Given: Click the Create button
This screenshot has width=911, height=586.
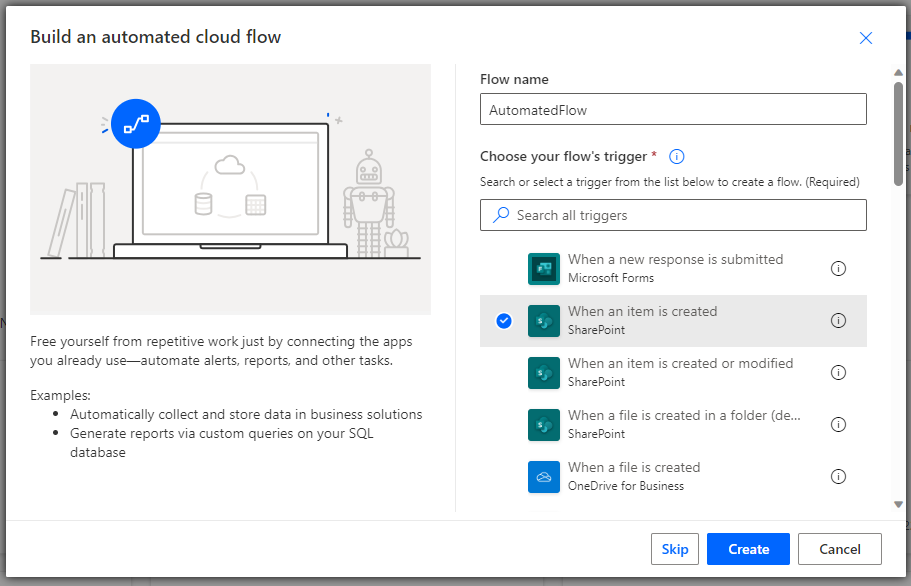Looking at the screenshot, I should (x=747, y=548).
